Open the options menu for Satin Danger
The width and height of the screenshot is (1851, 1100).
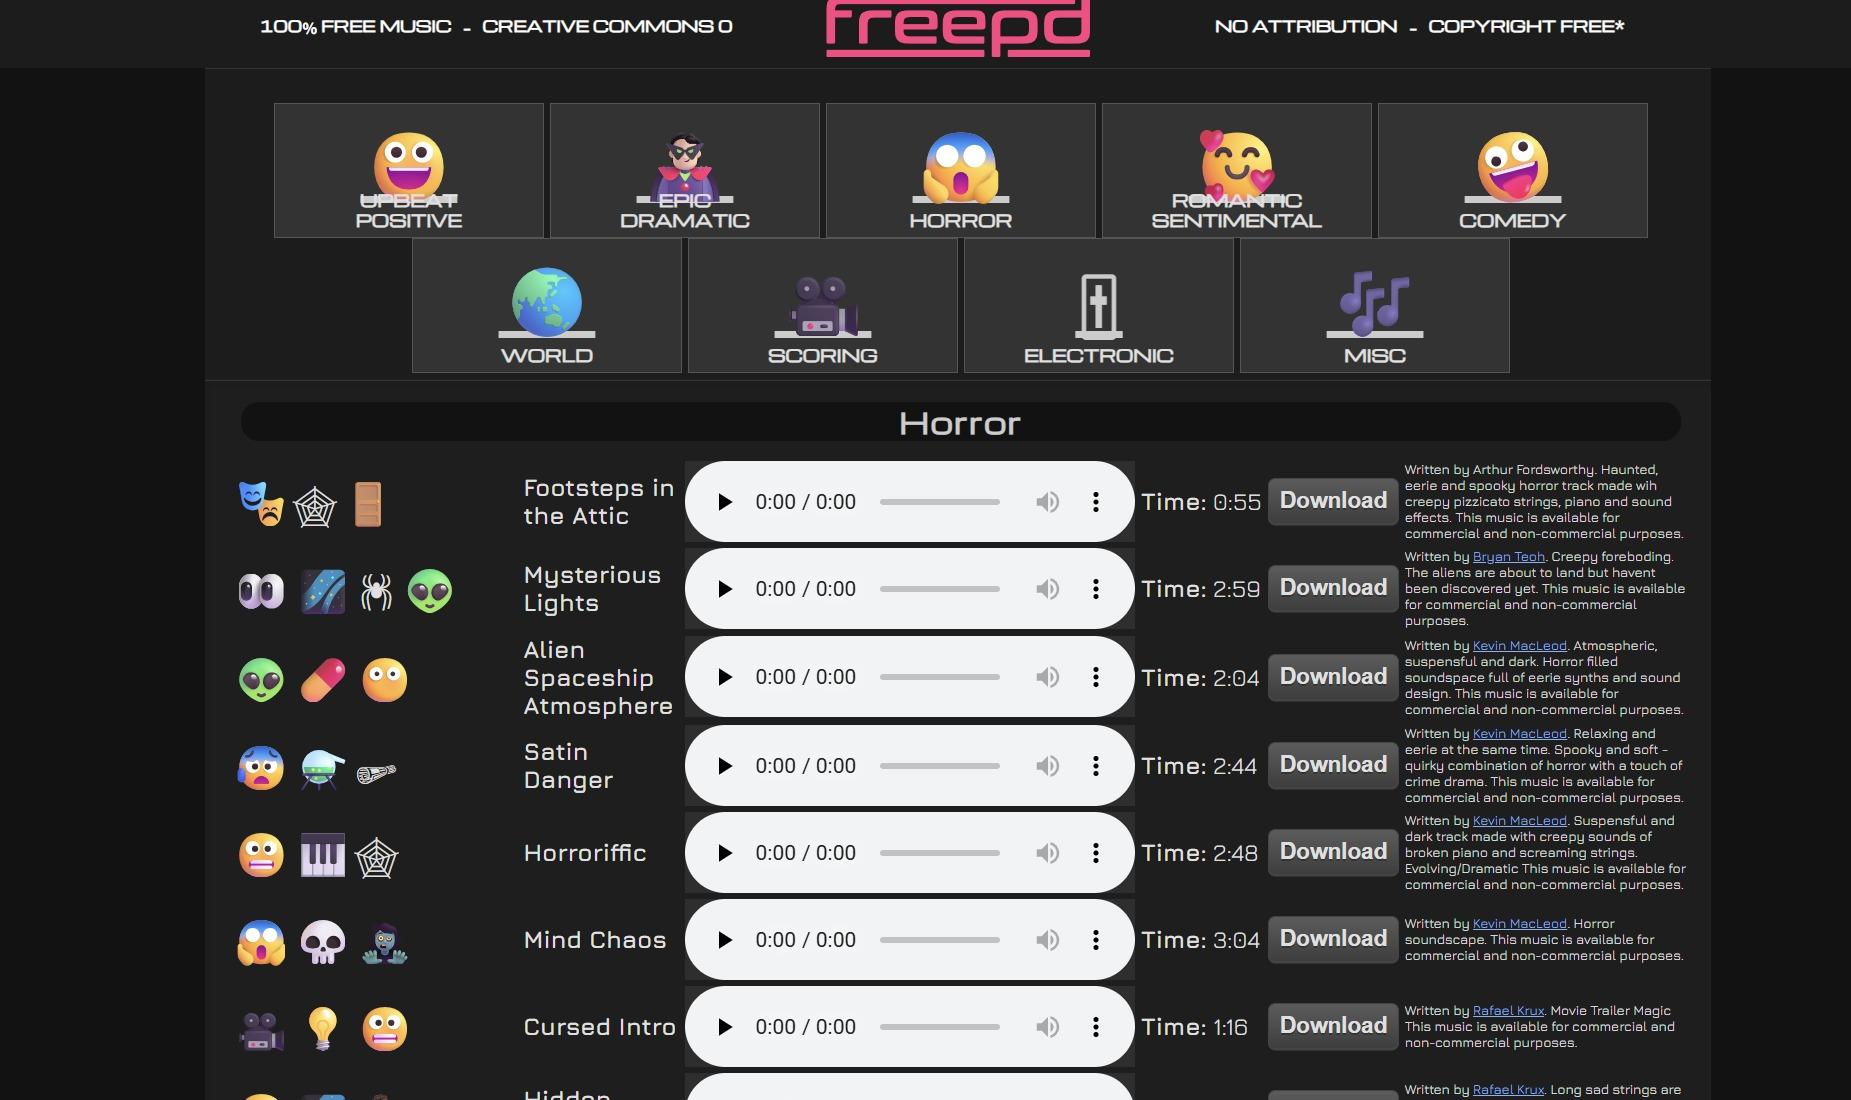pos(1096,765)
